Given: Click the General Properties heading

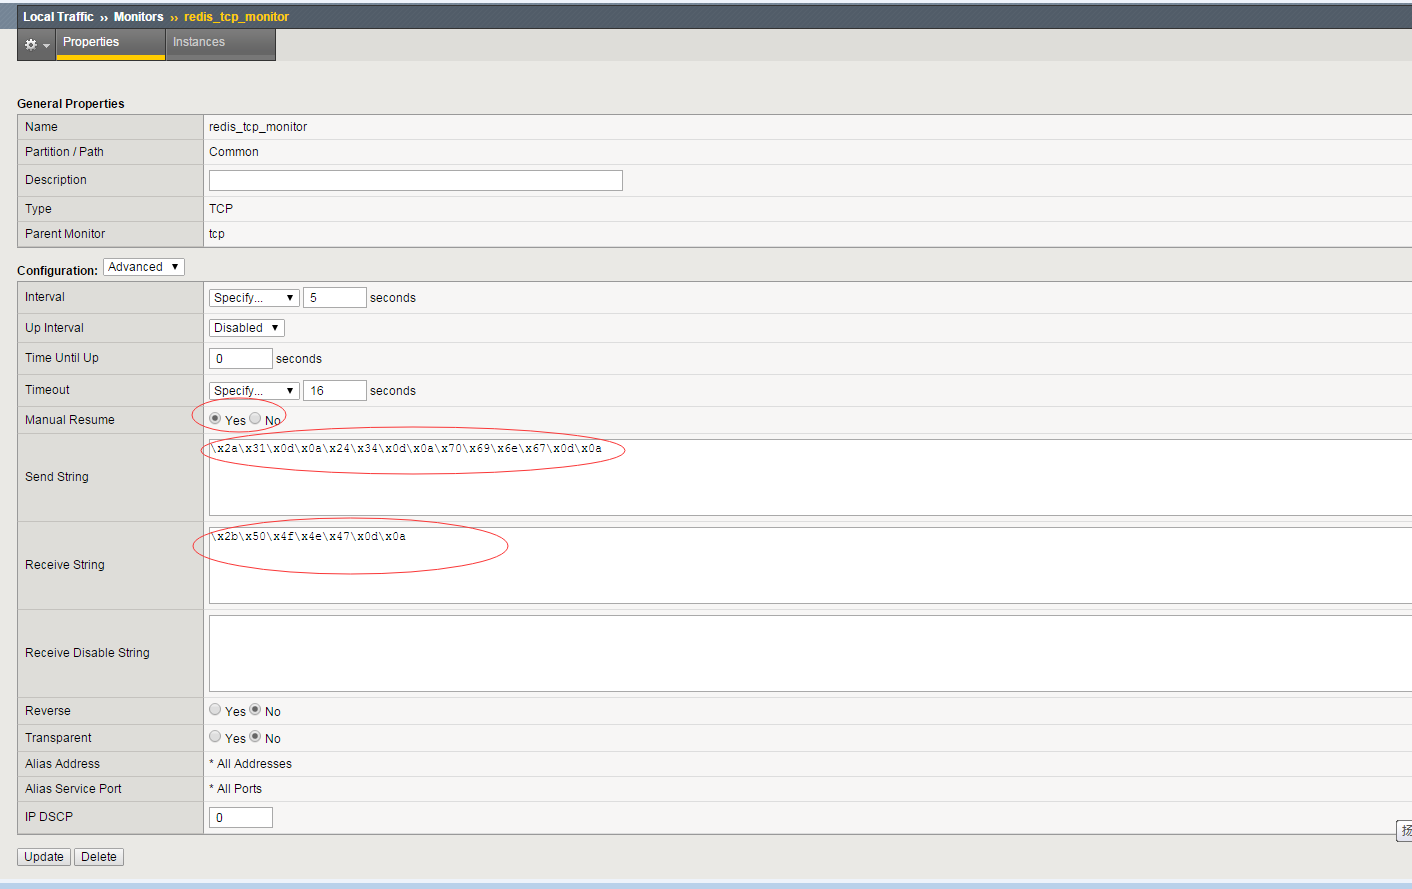Looking at the screenshot, I should coord(71,104).
